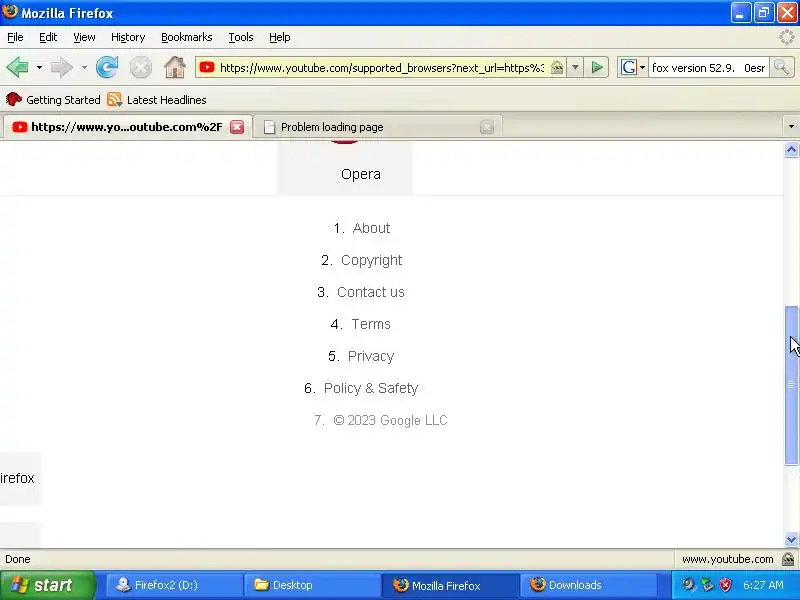Click the security lock icon in address bar
The width and height of the screenshot is (800, 600).
click(x=557, y=67)
